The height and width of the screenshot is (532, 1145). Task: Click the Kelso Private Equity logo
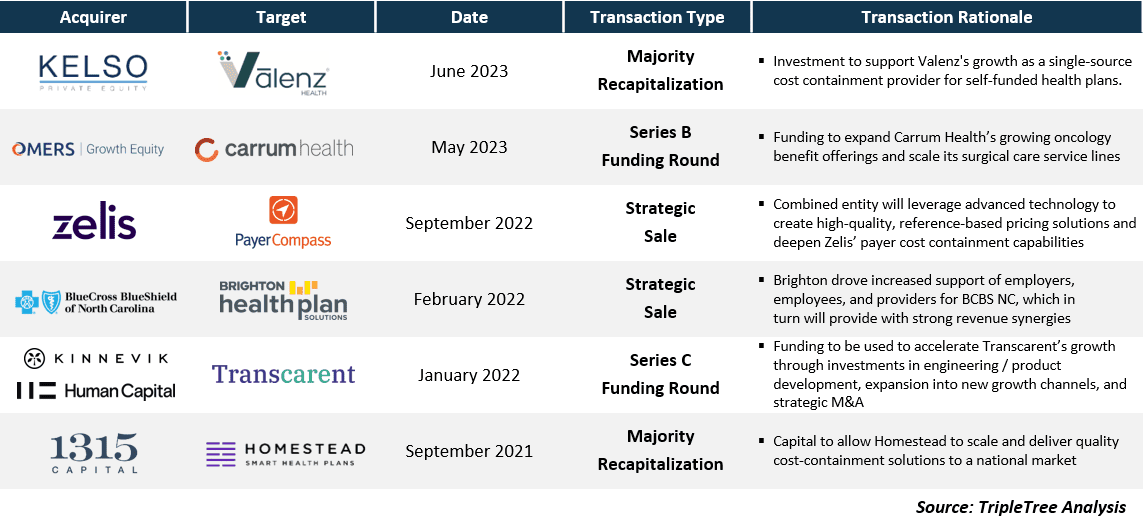(x=93, y=72)
